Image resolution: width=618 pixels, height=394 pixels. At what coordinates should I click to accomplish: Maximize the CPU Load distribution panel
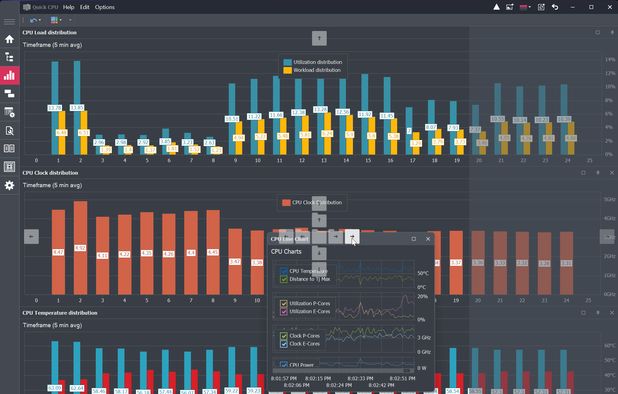[598, 32]
